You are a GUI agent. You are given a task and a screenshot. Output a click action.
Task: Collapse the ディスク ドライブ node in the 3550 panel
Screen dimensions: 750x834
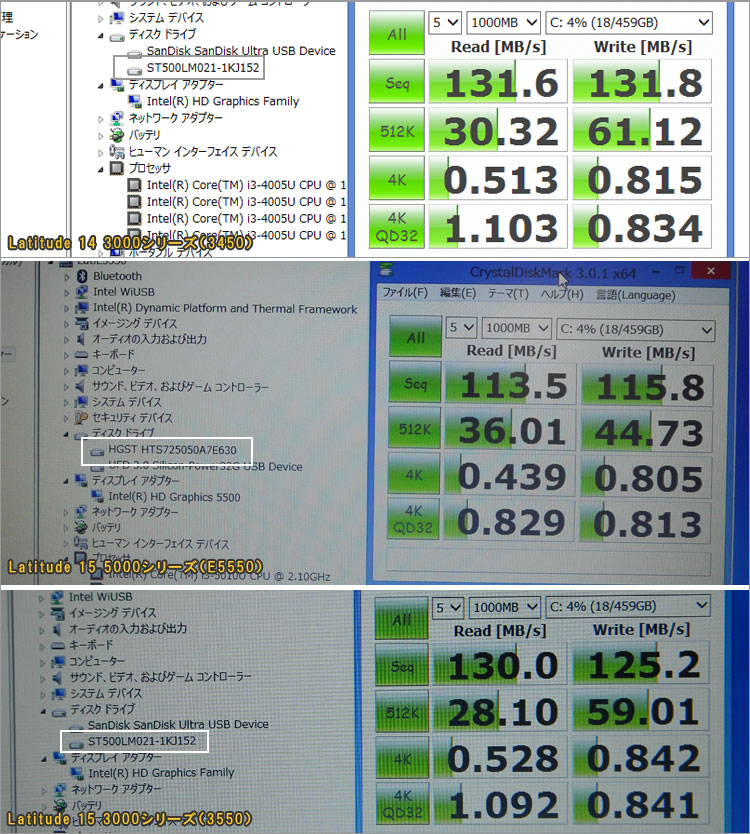(44, 711)
